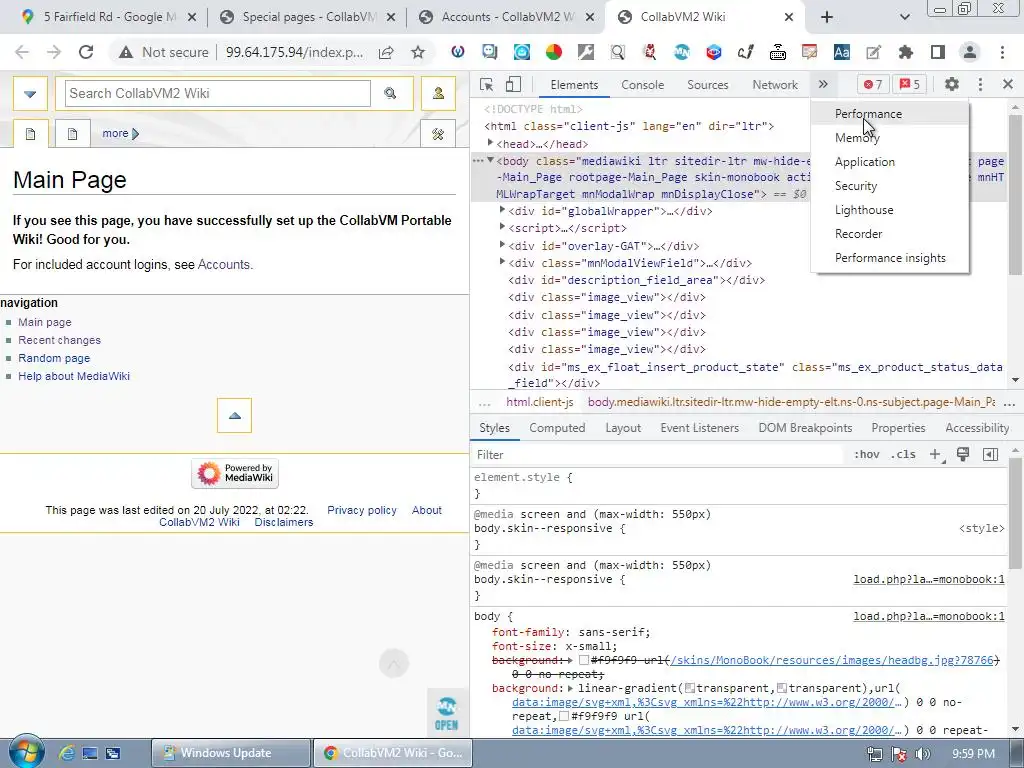Open DevTools settings gear
This screenshot has height=768, width=1024.
click(952, 84)
